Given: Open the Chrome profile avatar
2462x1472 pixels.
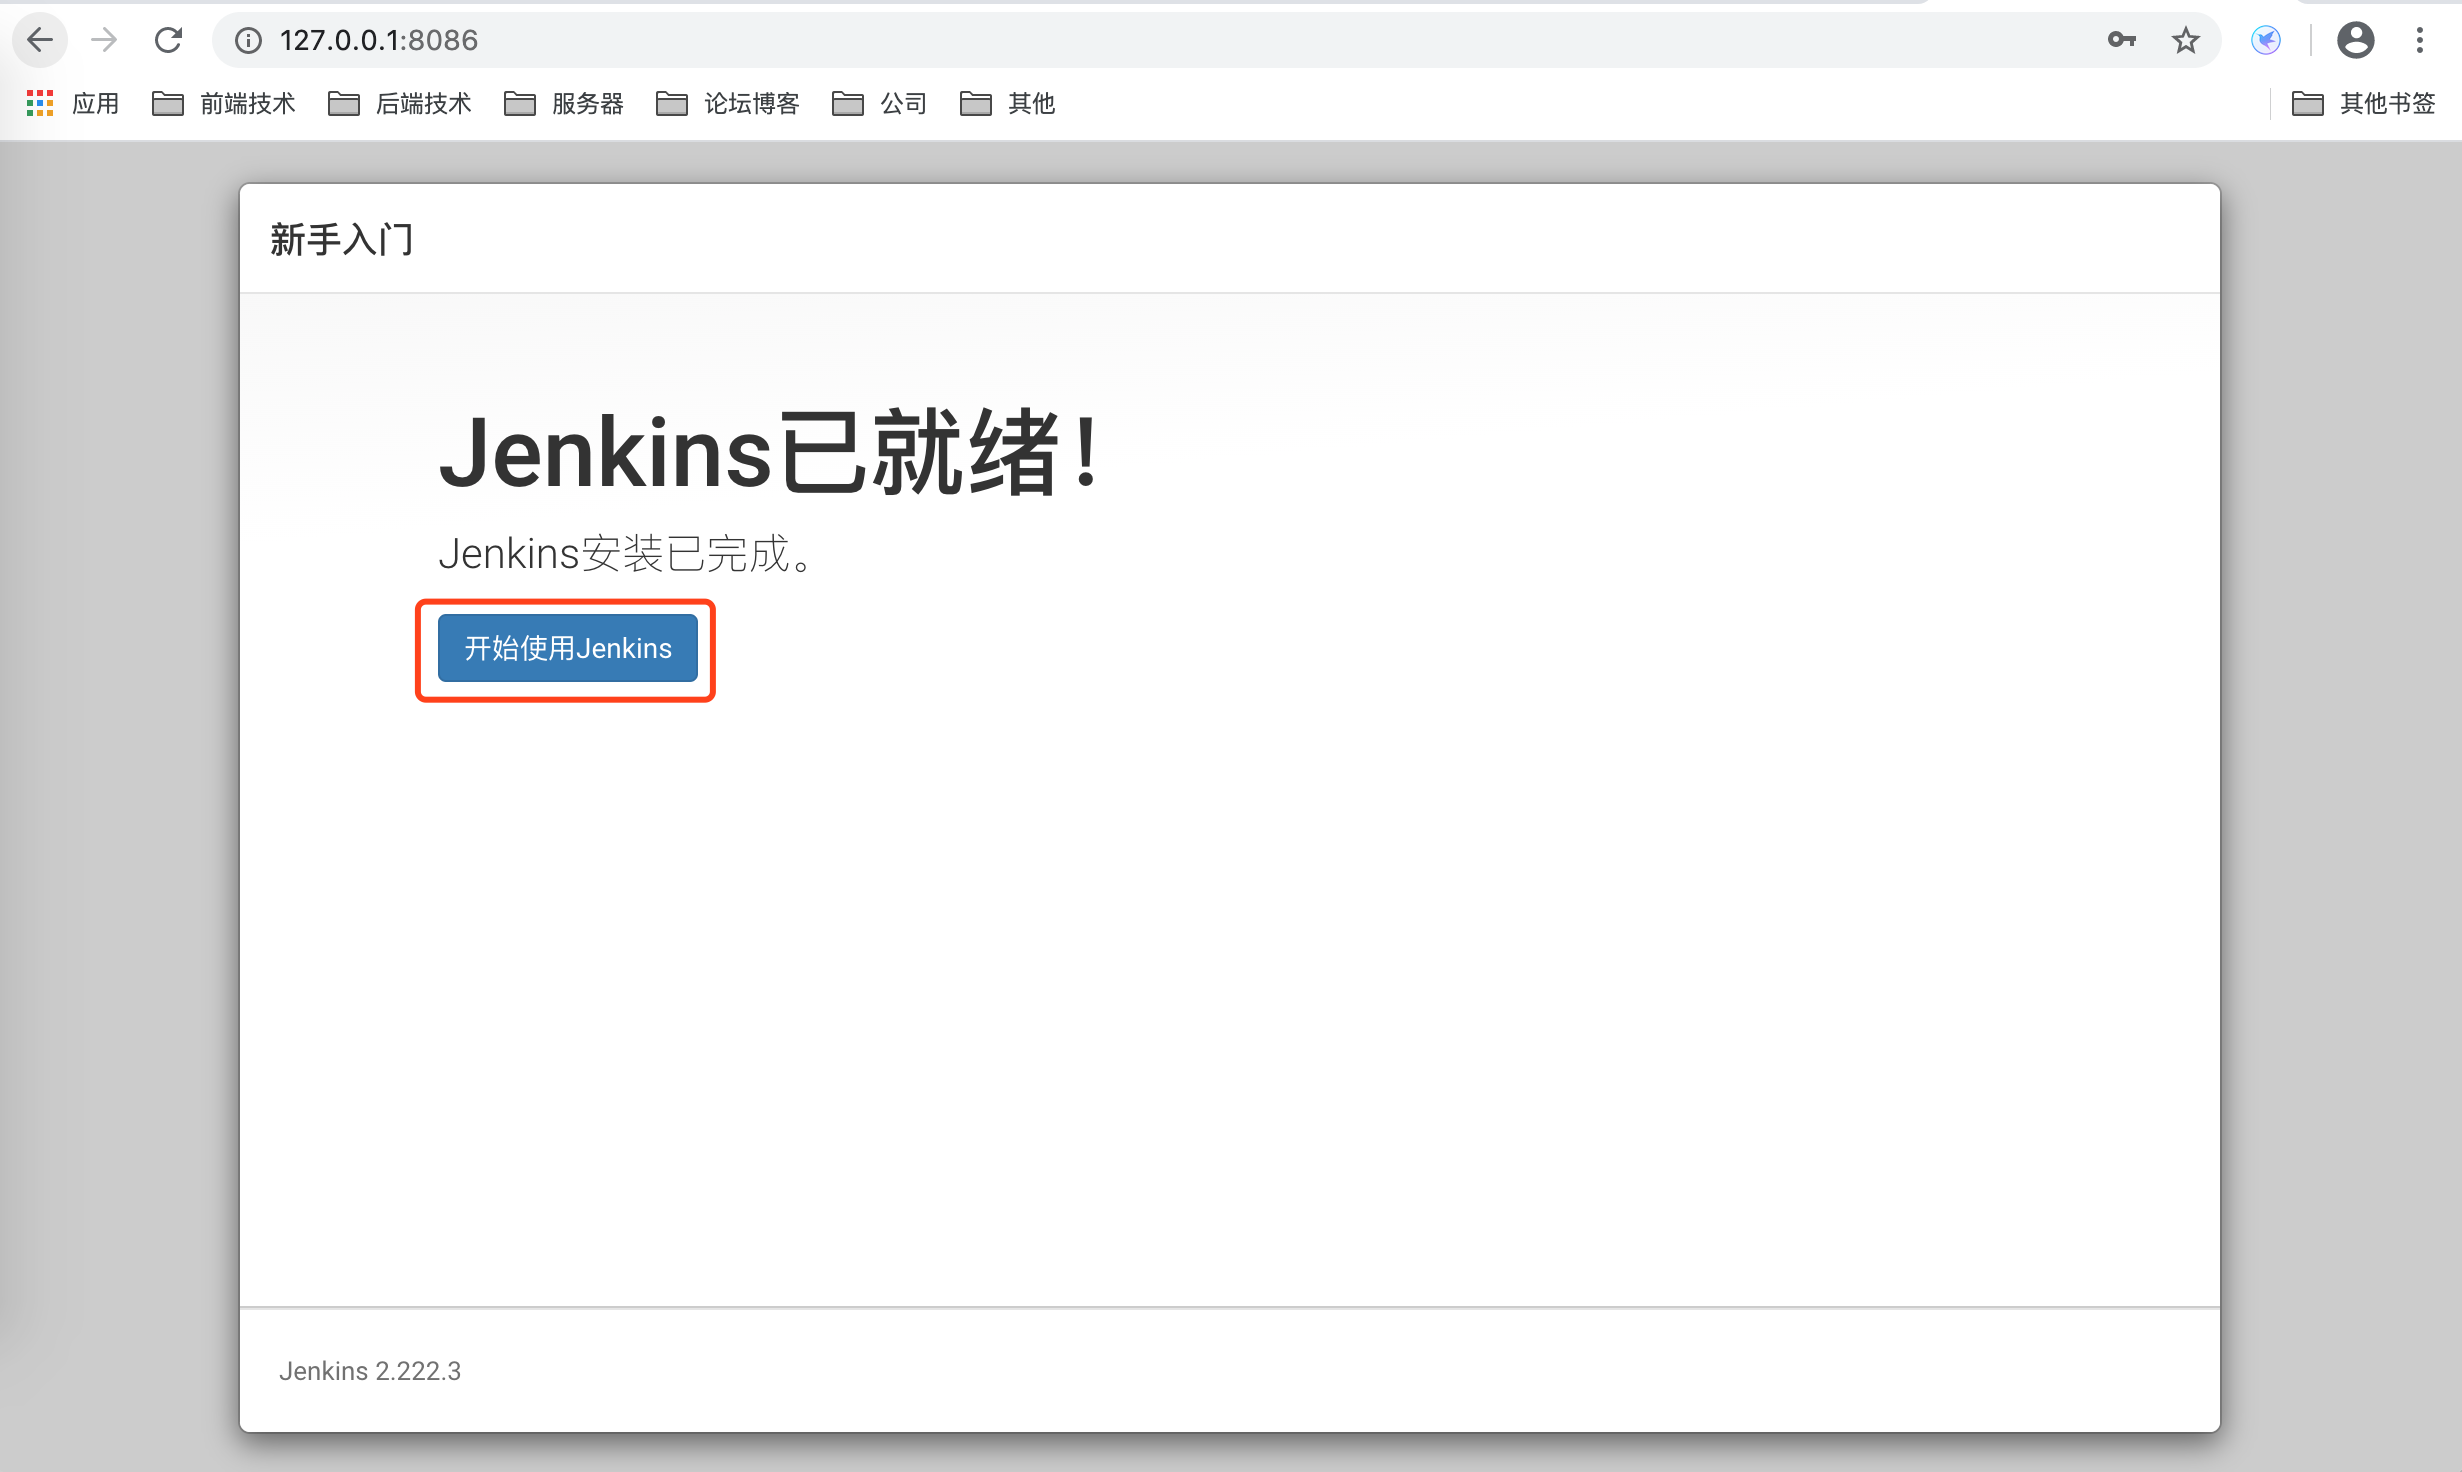Looking at the screenshot, I should click(x=2356, y=40).
